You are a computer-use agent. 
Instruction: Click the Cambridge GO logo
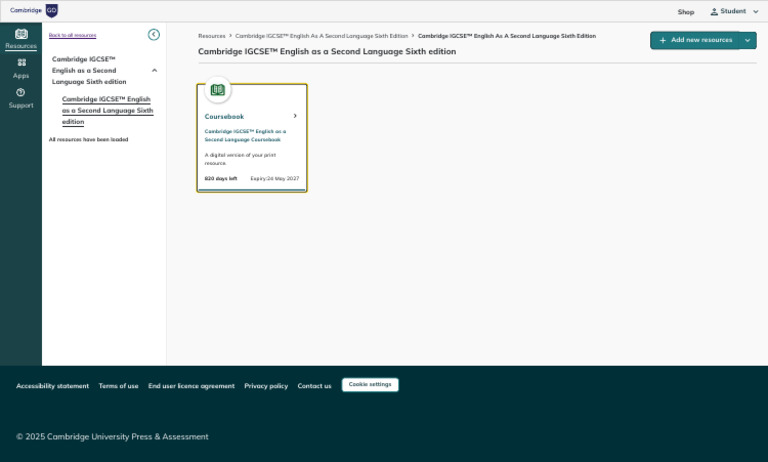34,10
